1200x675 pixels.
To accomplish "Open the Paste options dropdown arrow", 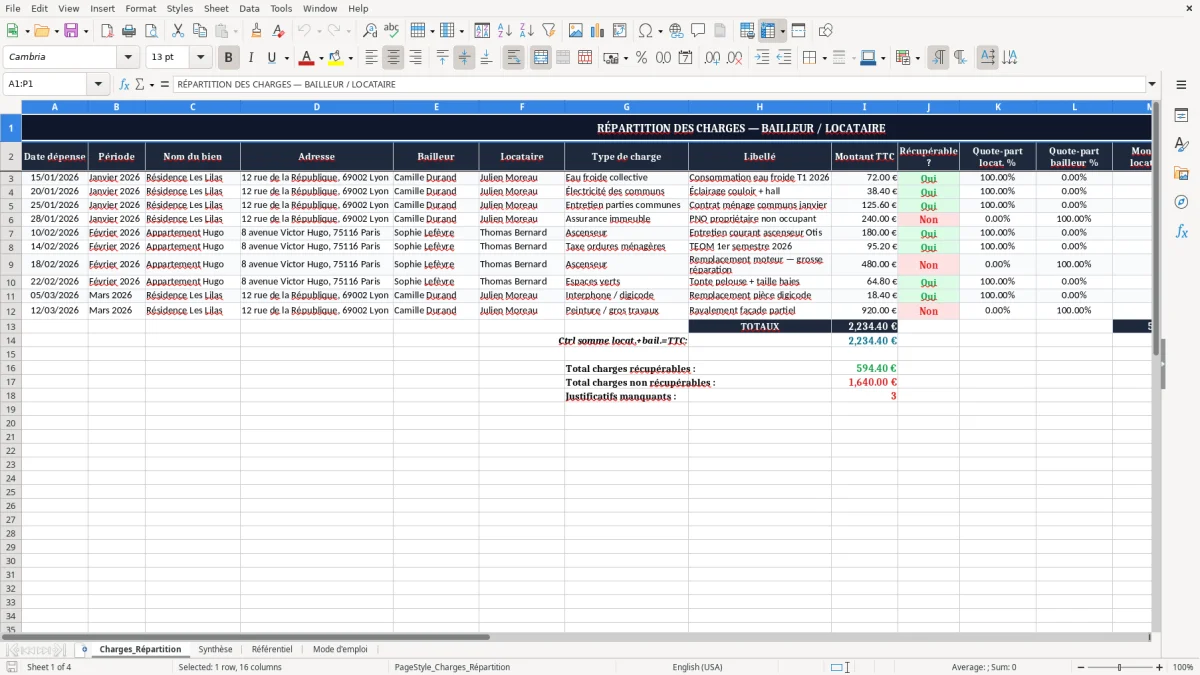I will click(235, 31).
